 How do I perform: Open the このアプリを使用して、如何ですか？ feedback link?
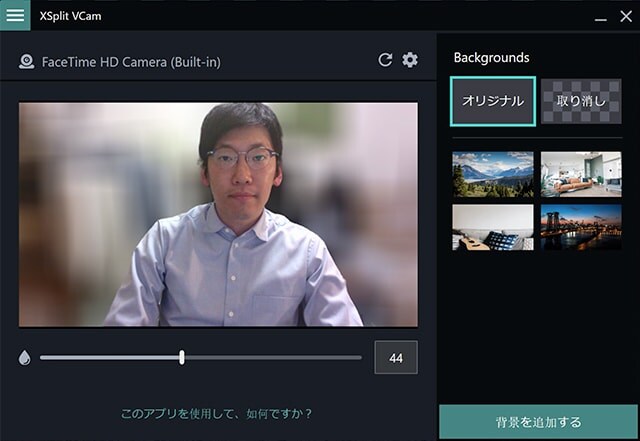click(x=216, y=414)
